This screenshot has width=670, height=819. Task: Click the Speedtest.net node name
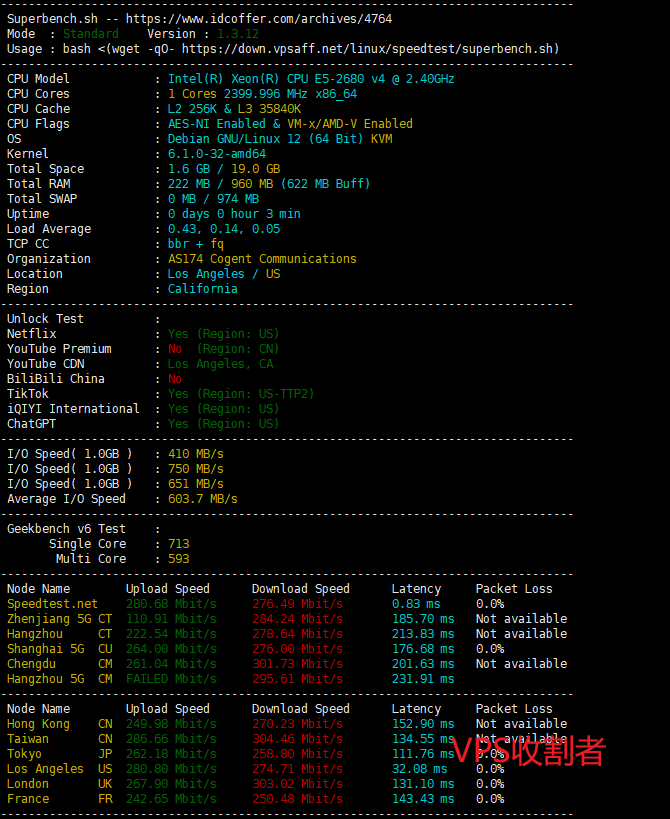[x=52, y=604]
